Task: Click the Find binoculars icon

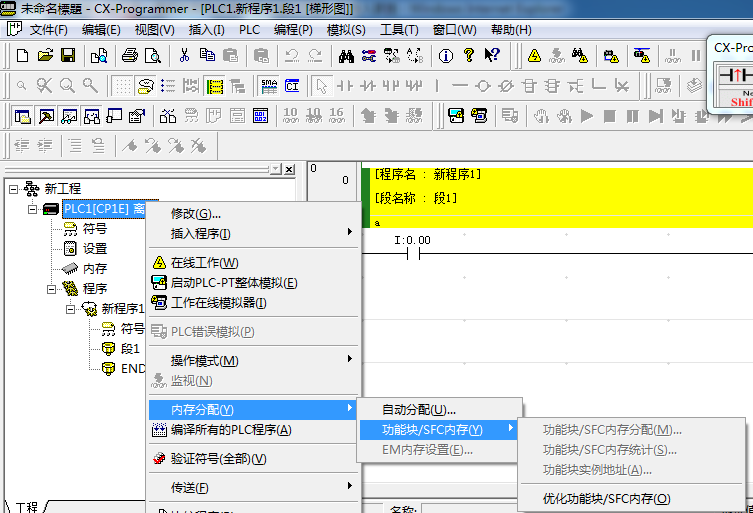Action: tap(346, 55)
